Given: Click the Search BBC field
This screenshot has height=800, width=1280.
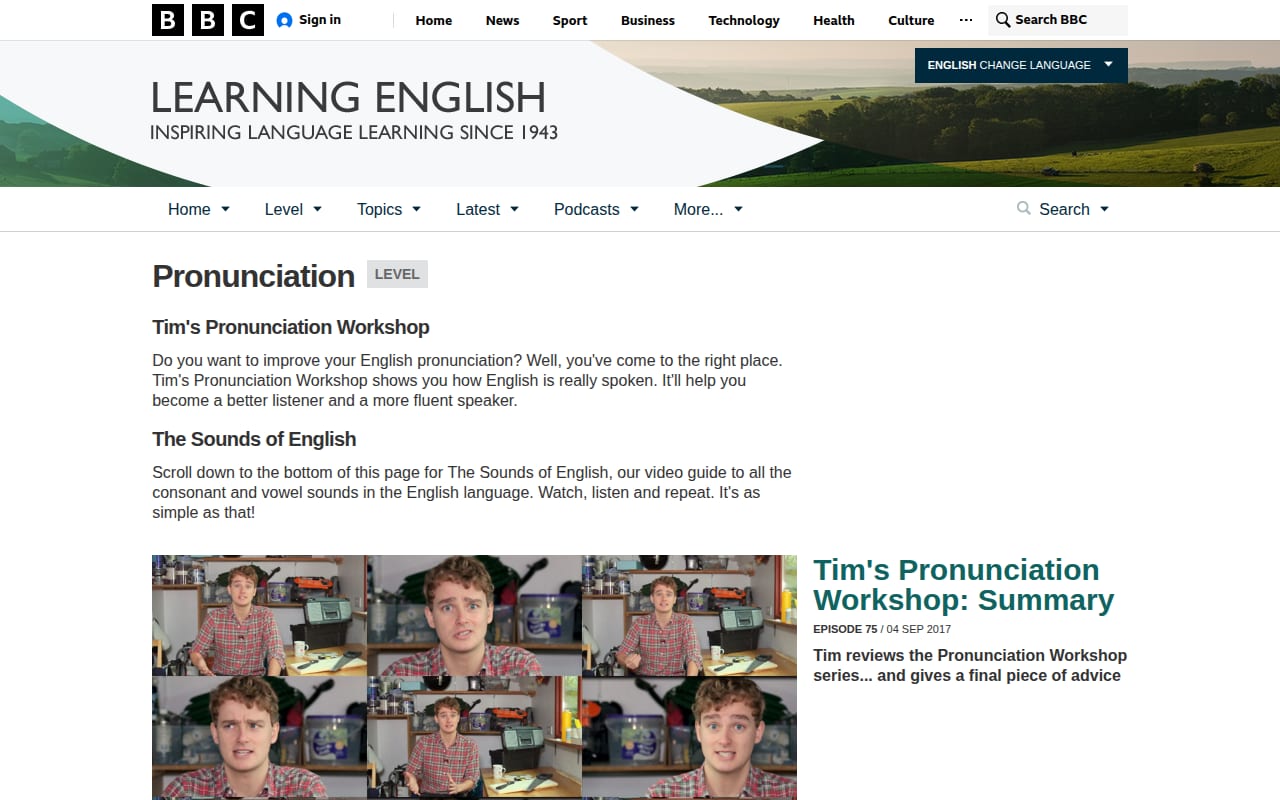Looking at the screenshot, I should (x=1058, y=20).
